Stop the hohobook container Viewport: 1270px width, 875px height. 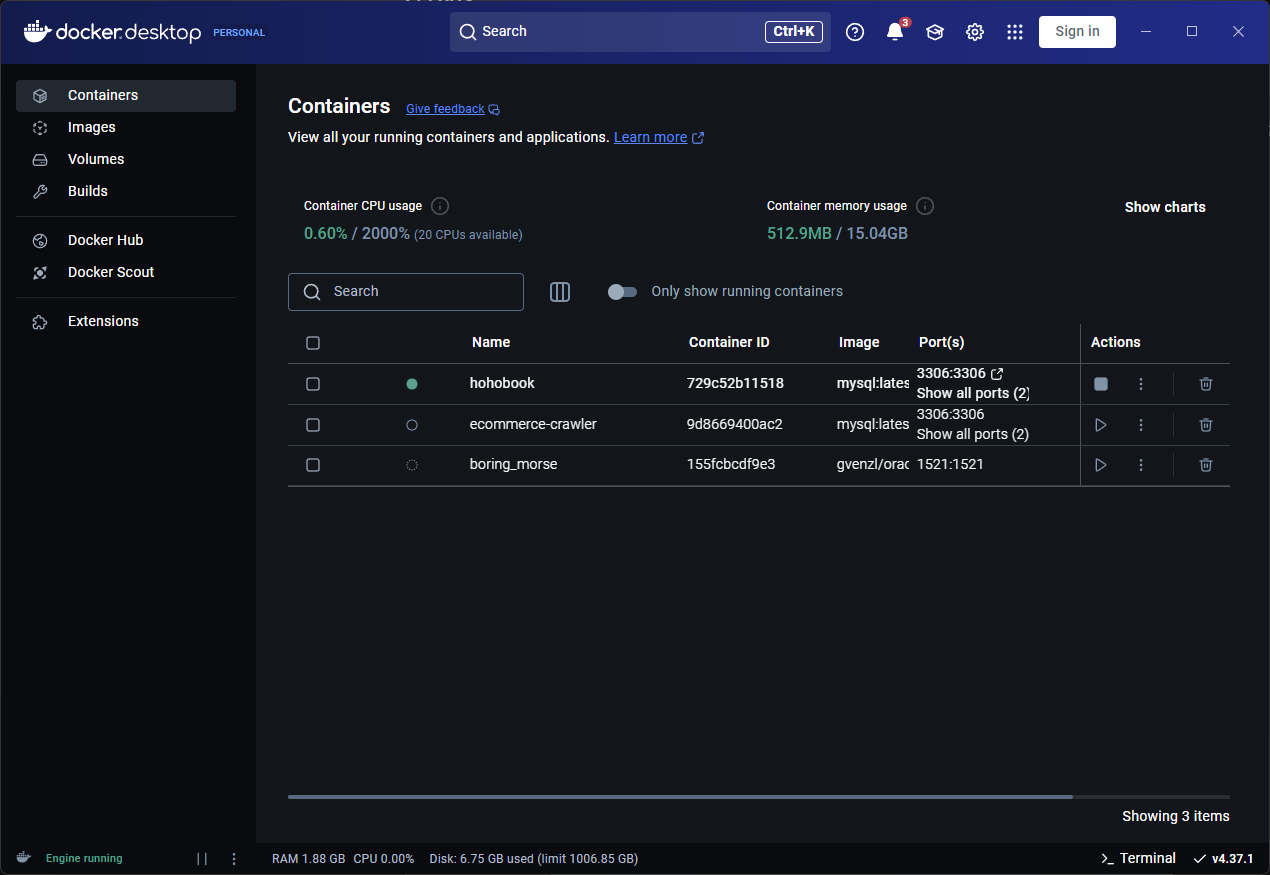[1101, 384]
